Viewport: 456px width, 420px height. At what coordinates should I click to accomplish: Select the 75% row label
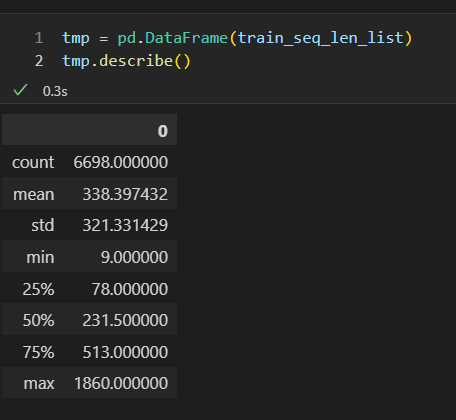pyautogui.click(x=38, y=352)
